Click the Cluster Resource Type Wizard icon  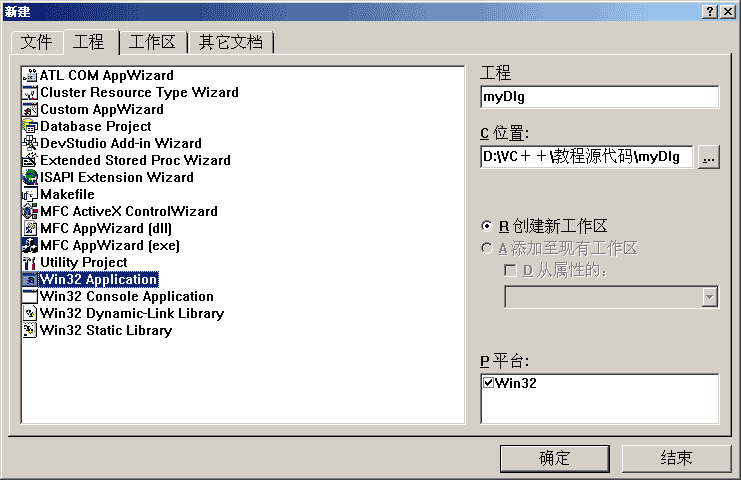(x=30, y=93)
